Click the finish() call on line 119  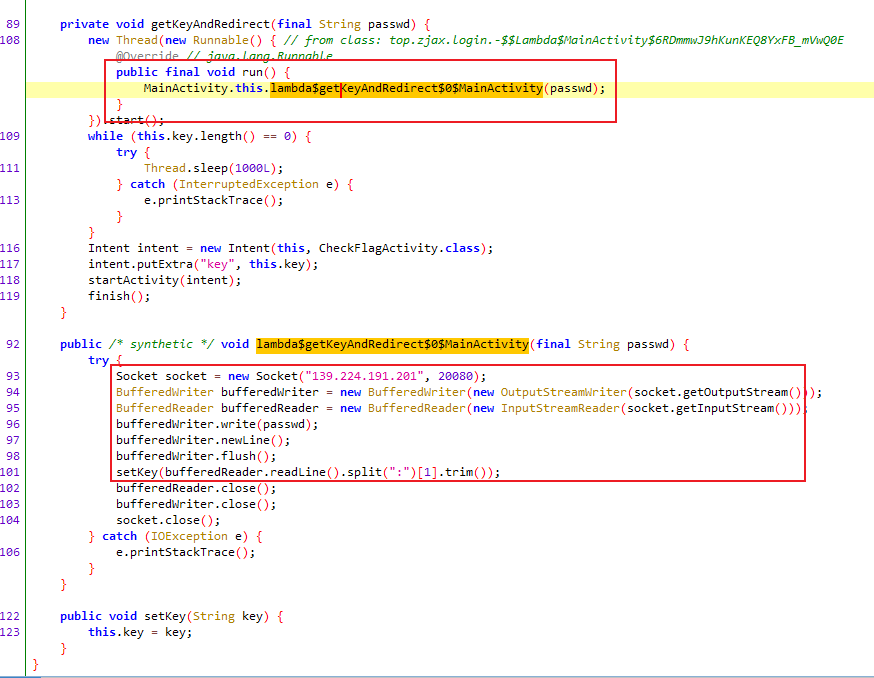[x=116, y=296]
